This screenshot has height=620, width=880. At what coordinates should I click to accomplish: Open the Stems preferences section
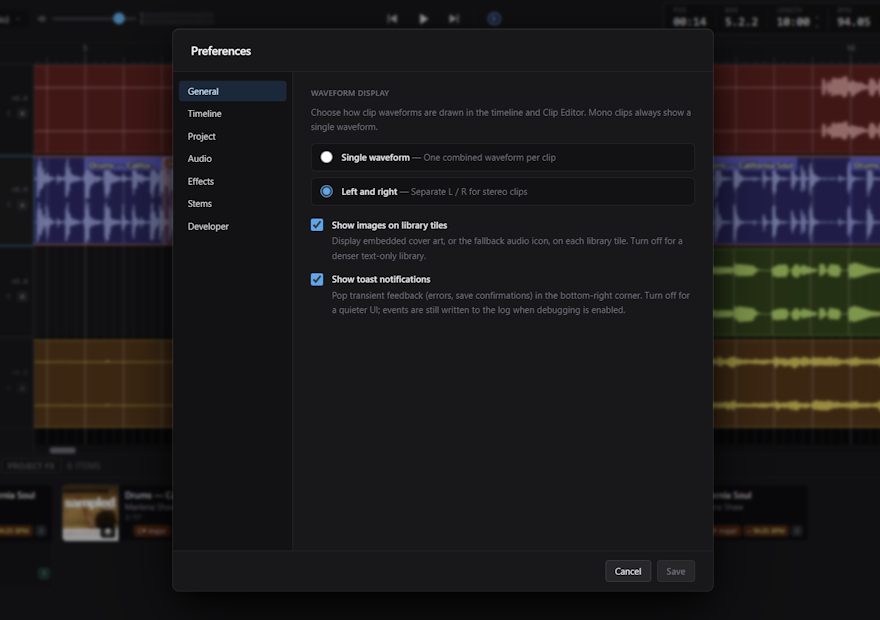(x=232, y=204)
